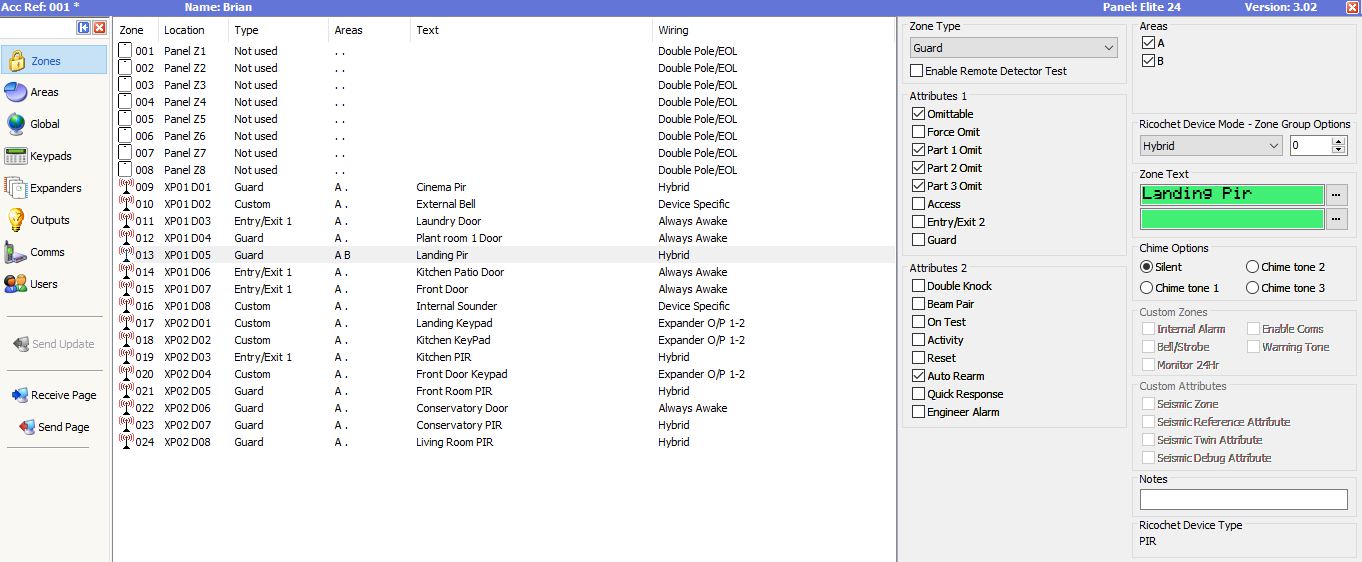Image resolution: width=1362 pixels, height=562 pixels.
Task: Open the Outputs lightbulb section
Action: tap(50, 220)
